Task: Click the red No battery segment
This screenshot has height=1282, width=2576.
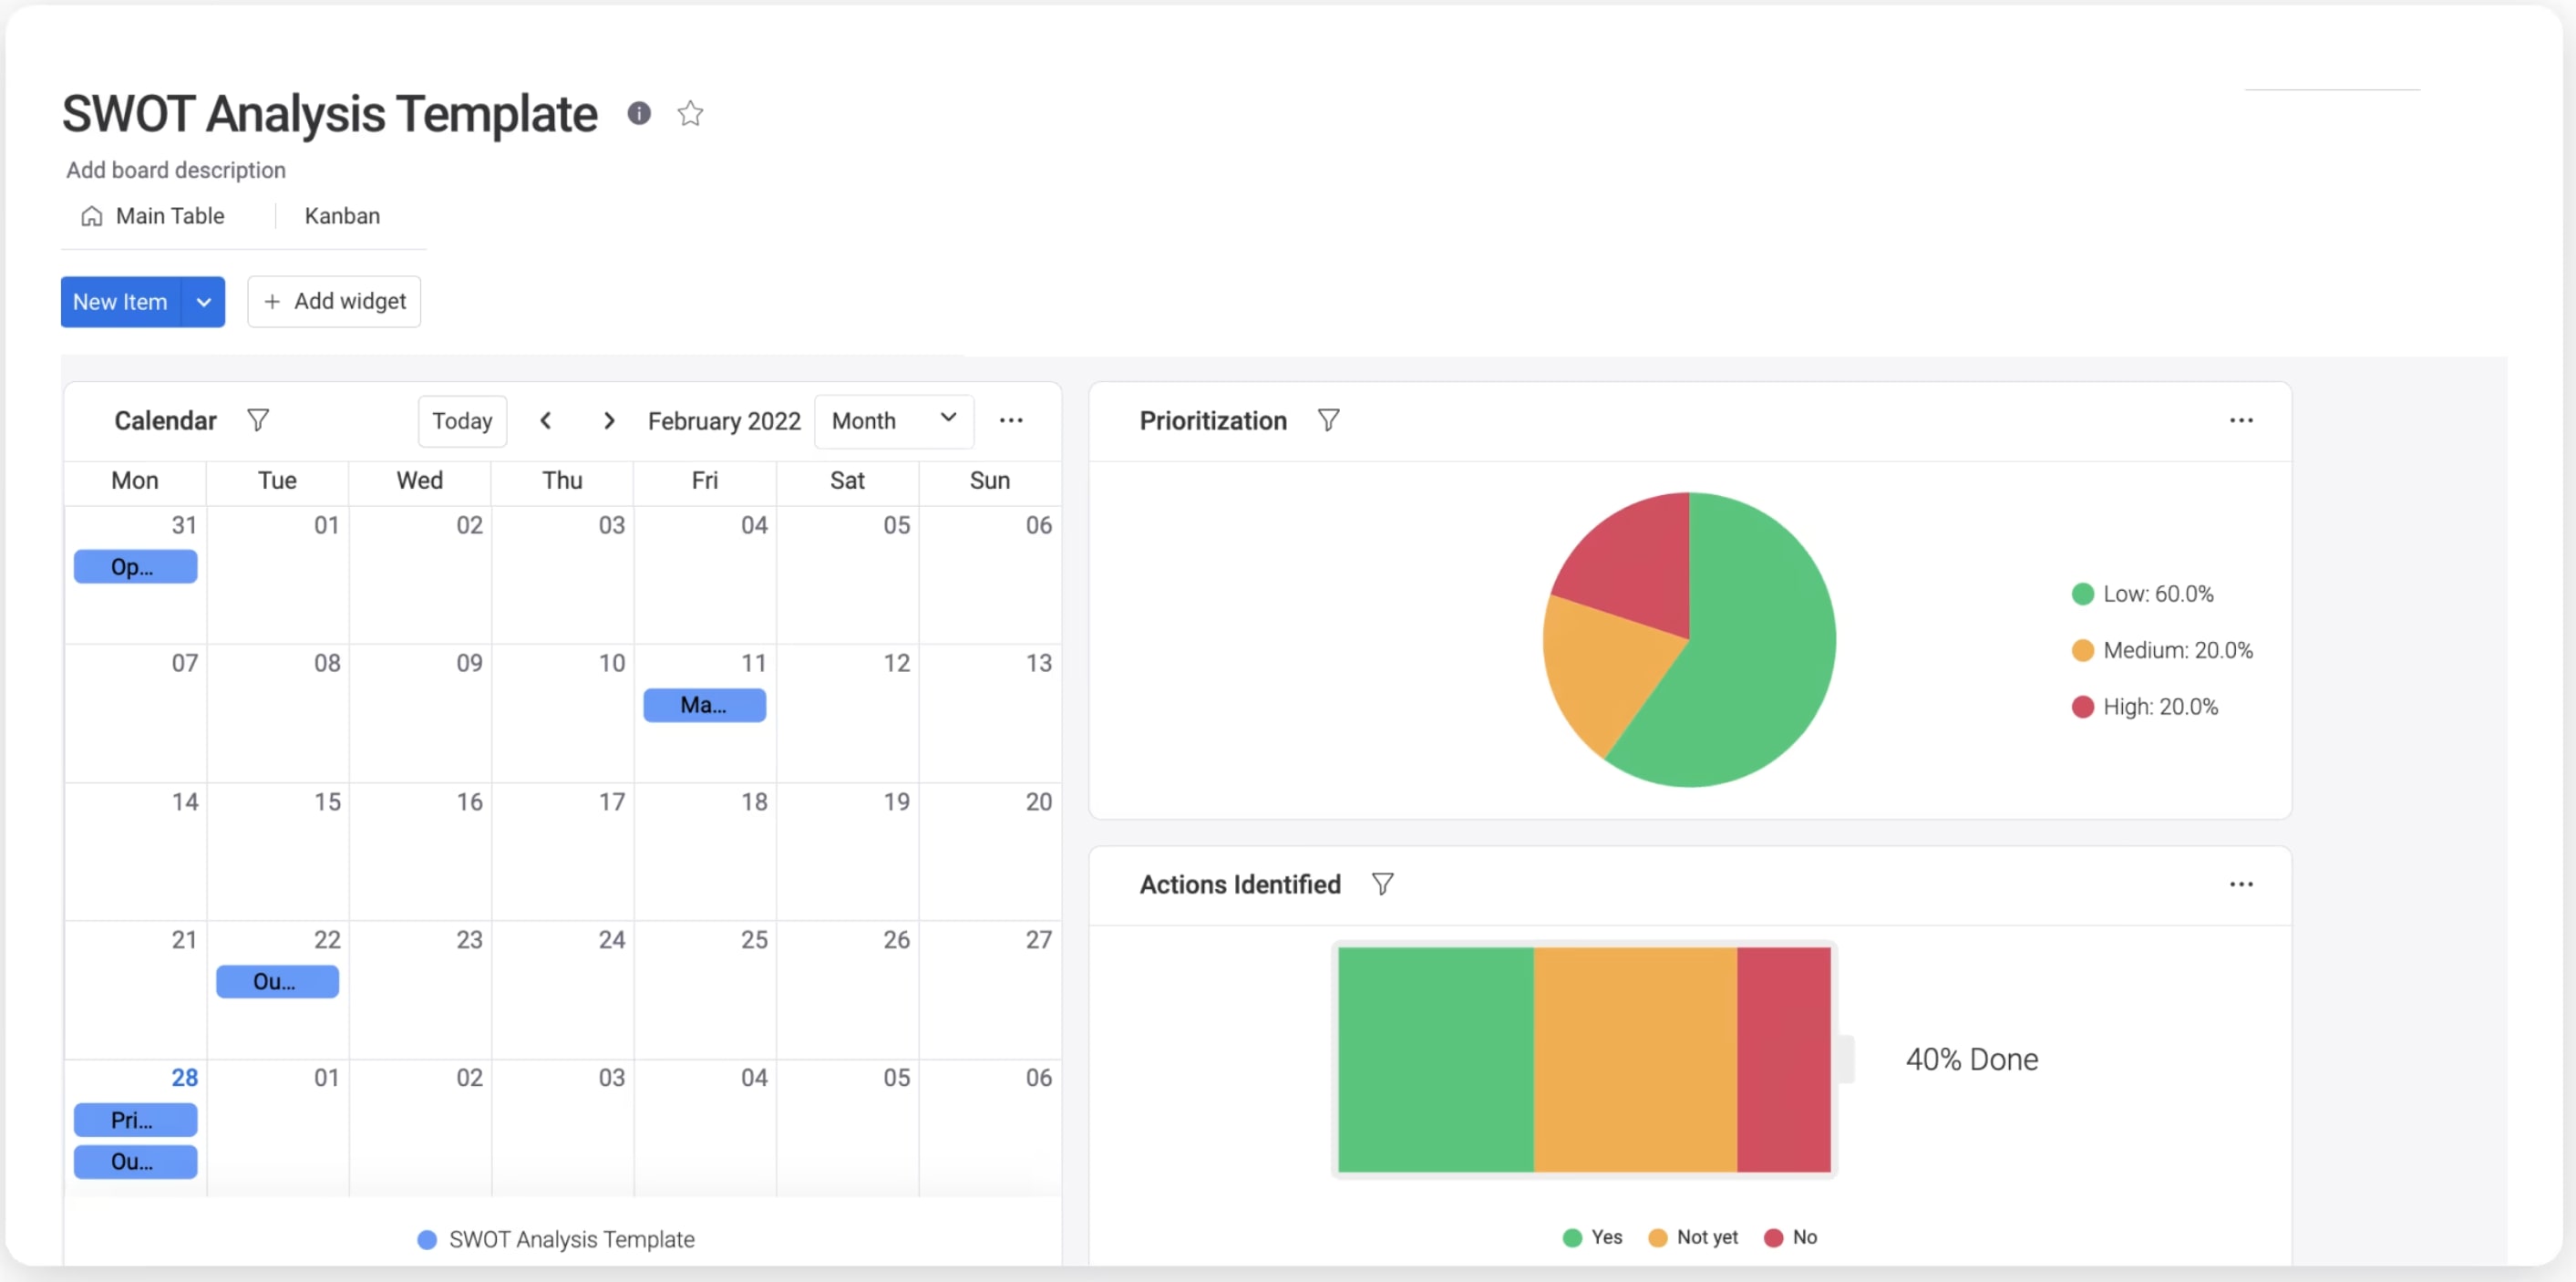Action: pyautogui.click(x=1783, y=1059)
